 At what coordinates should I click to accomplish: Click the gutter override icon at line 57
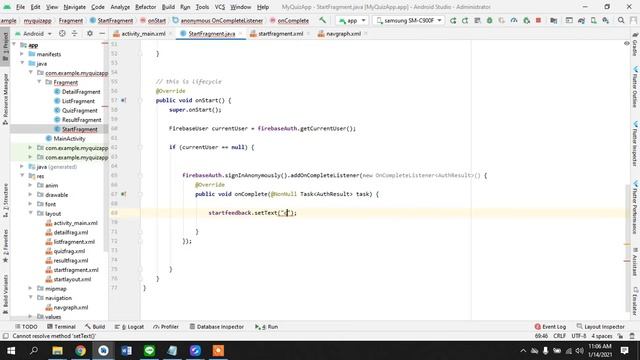tap(123, 100)
